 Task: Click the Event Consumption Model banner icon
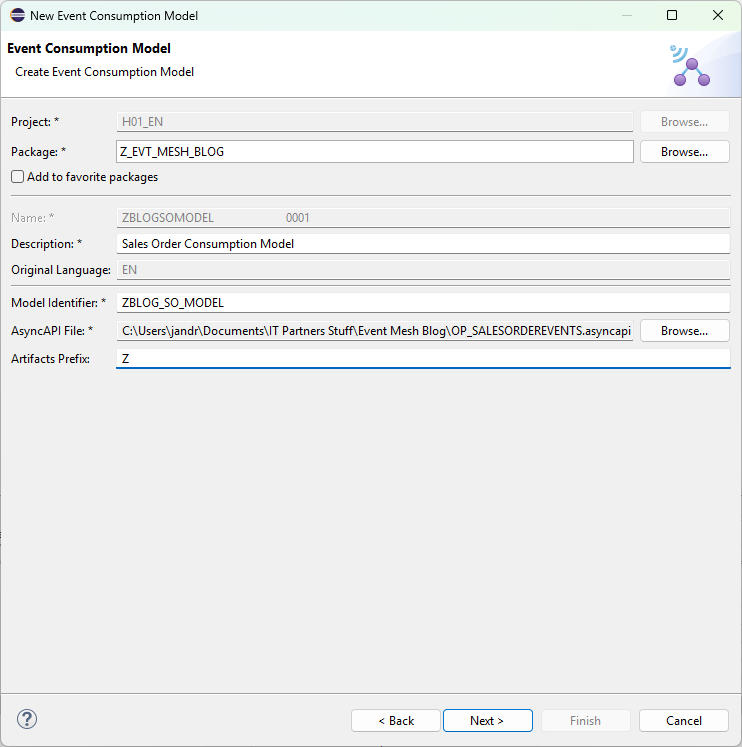pyautogui.click(x=690, y=64)
